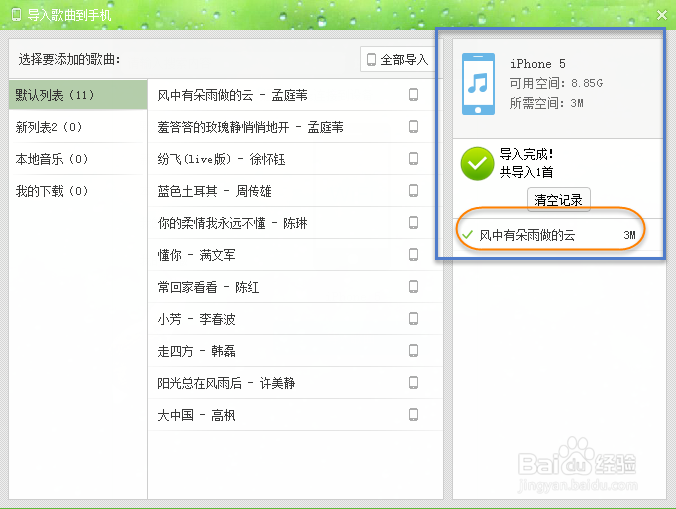Click the iPhone 5 device name
Image resolution: width=676 pixels, height=509 pixels.
(x=538, y=64)
